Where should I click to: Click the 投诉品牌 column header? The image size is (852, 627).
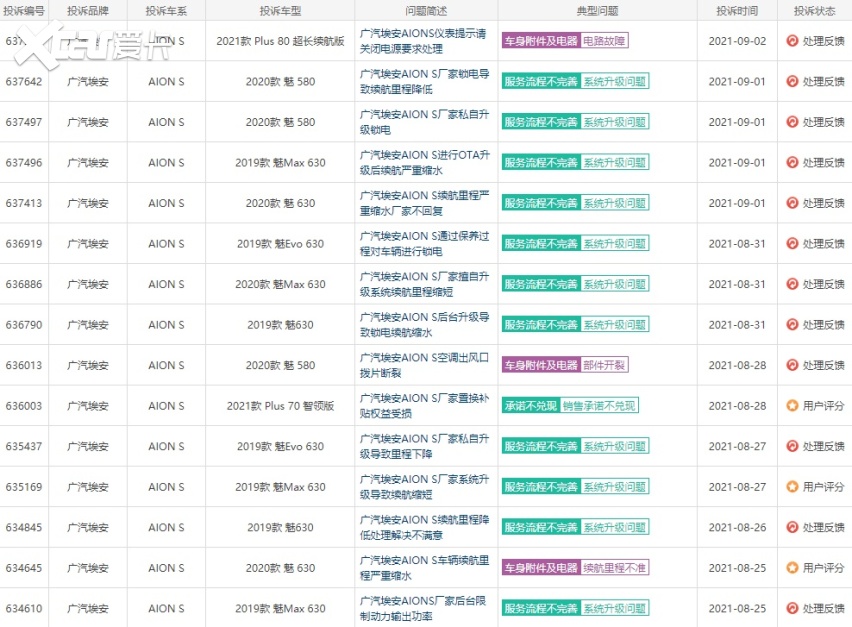tap(88, 11)
